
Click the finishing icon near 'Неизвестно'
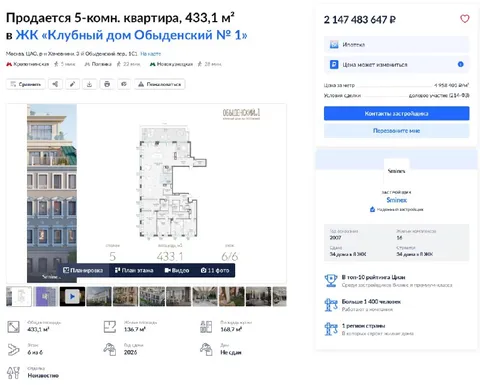13,373
